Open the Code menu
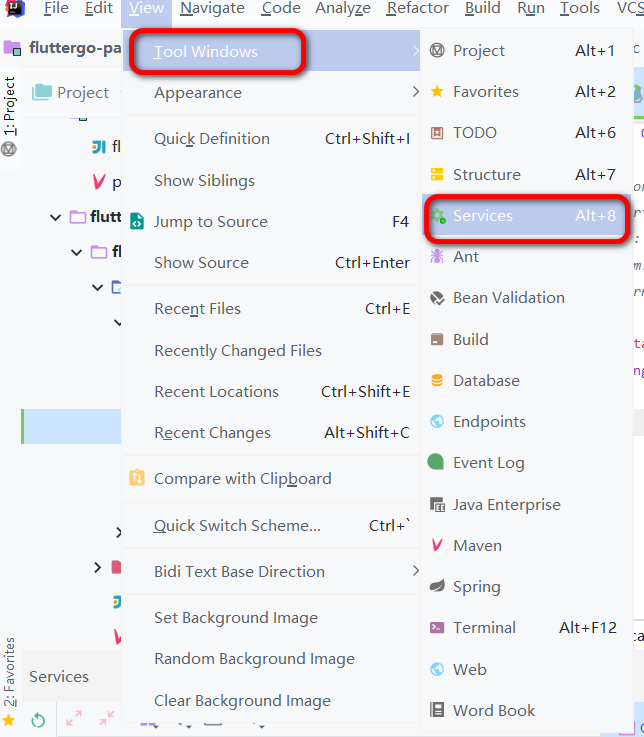 [x=281, y=8]
